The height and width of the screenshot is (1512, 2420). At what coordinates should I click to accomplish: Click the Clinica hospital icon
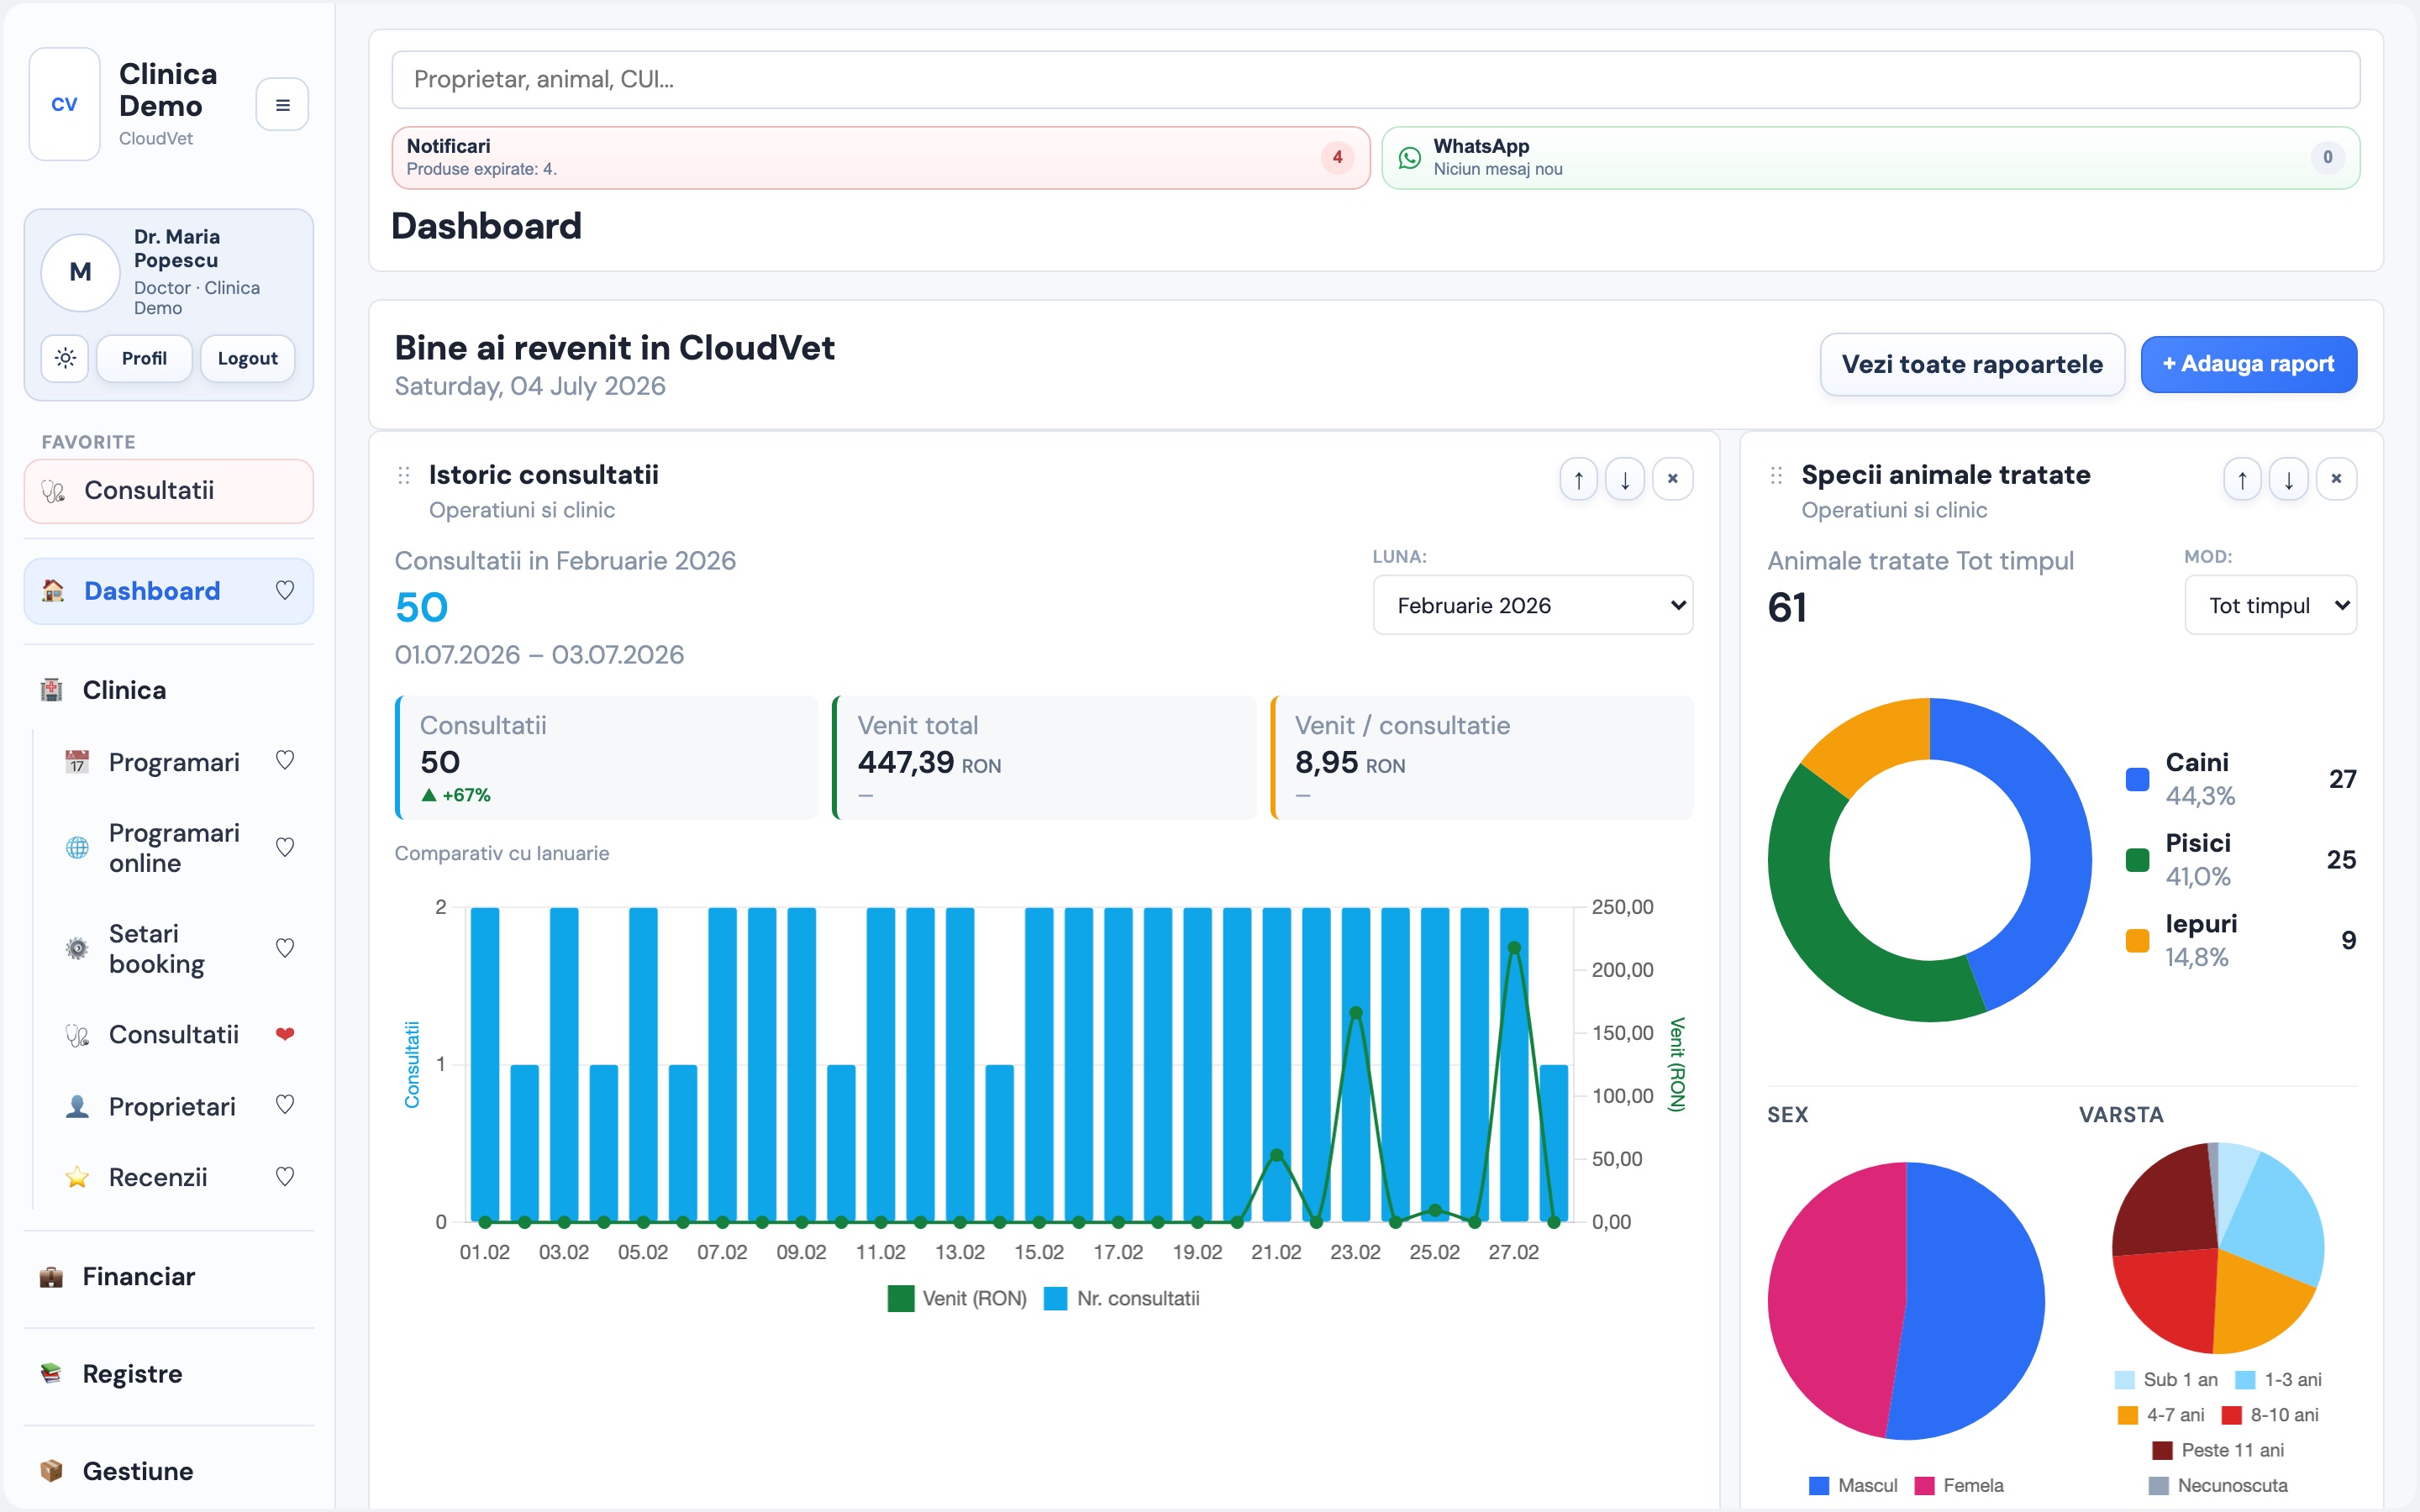[x=51, y=690]
